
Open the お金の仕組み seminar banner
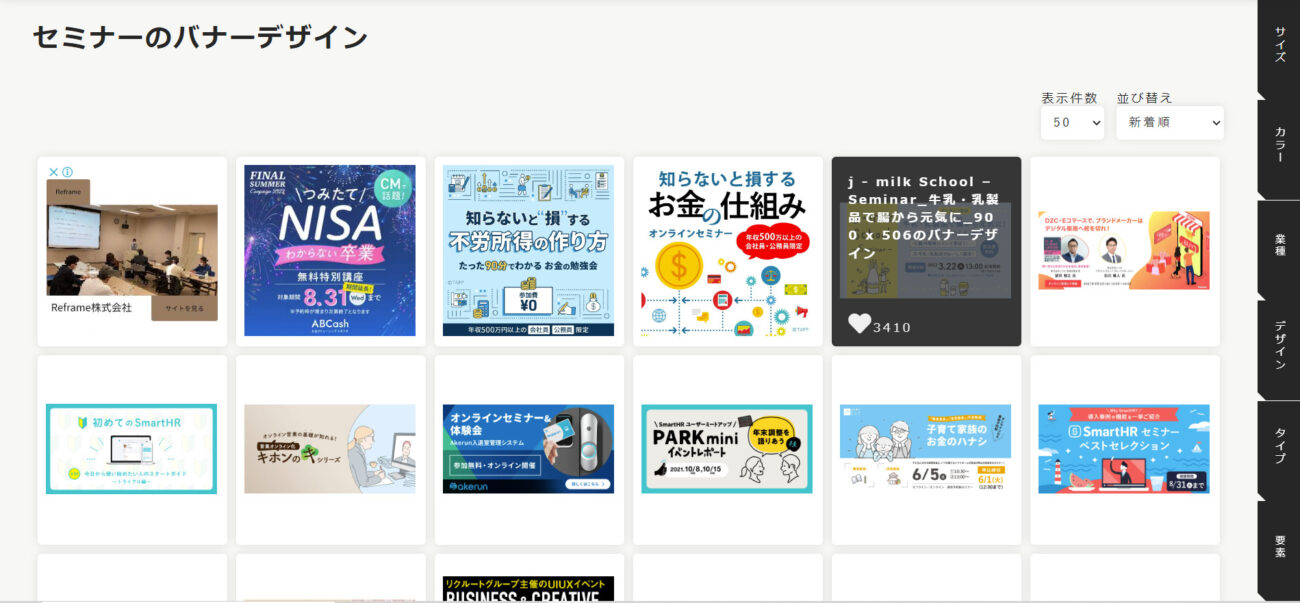point(727,250)
